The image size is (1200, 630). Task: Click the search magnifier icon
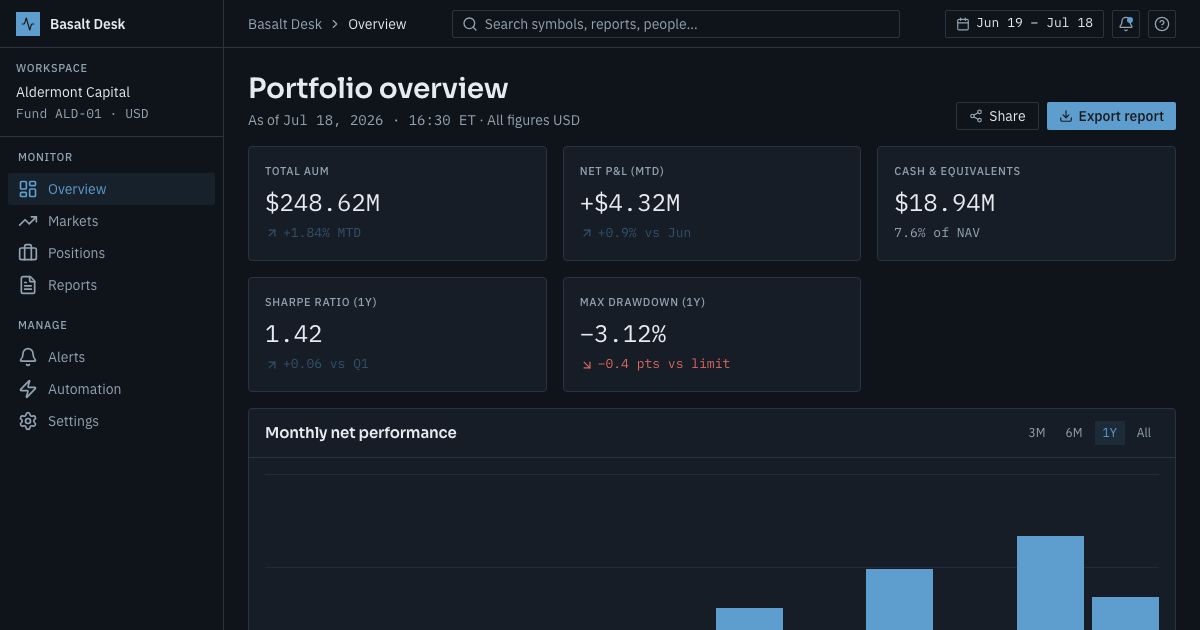(x=470, y=24)
